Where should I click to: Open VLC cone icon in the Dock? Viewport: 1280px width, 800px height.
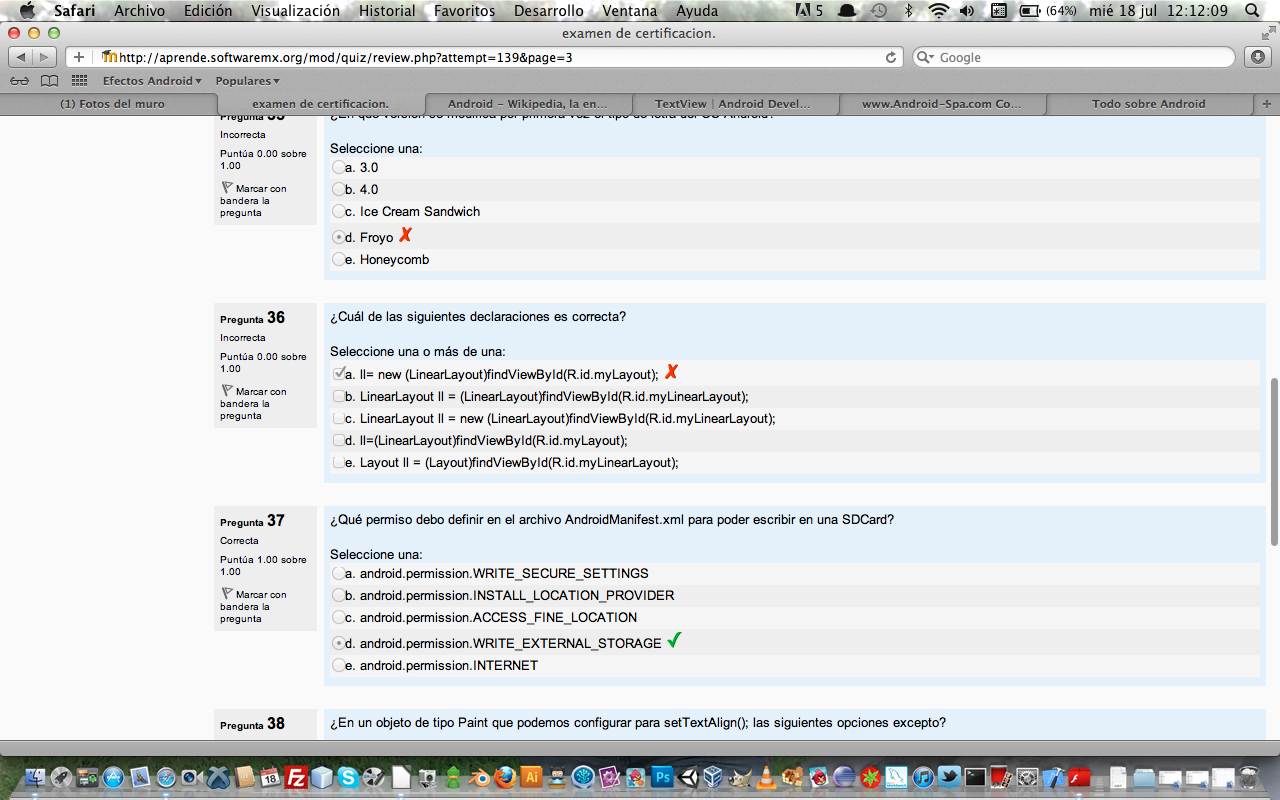coord(766,777)
